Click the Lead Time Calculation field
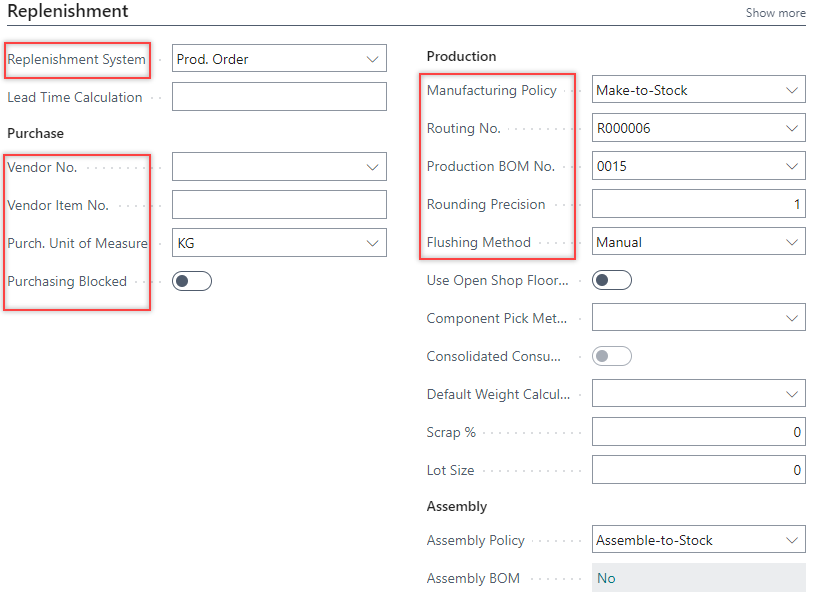Image resolution: width=815 pixels, height=606 pixels. (279, 97)
